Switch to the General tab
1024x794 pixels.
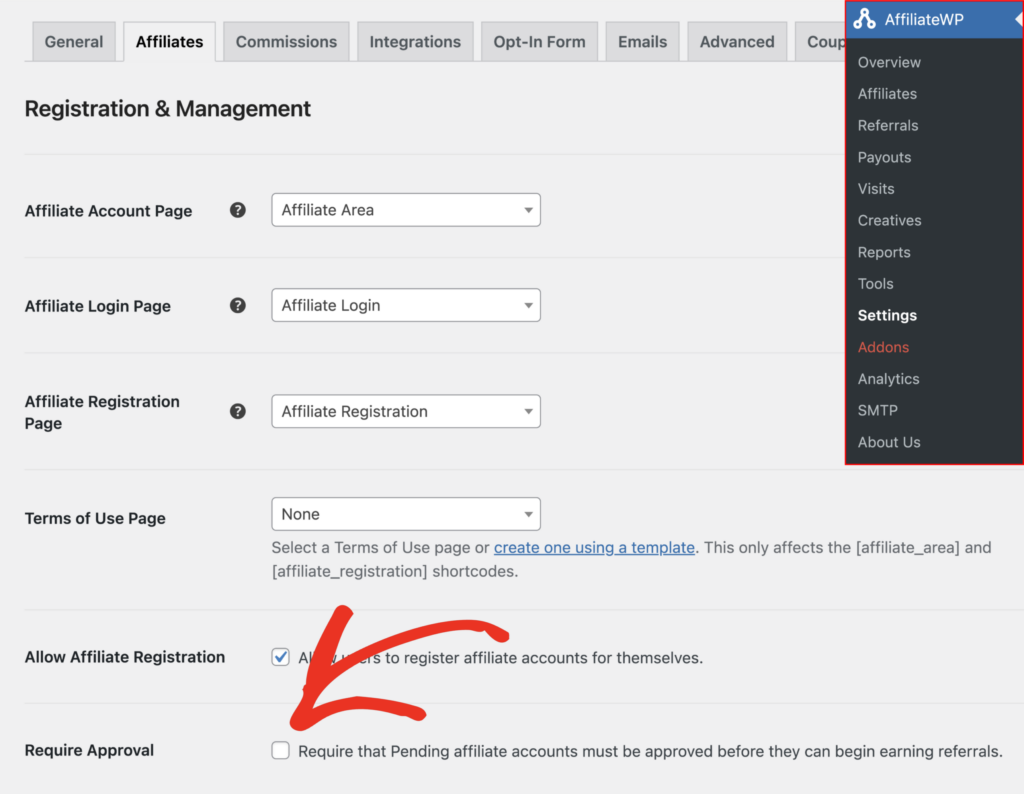(74, 42)
